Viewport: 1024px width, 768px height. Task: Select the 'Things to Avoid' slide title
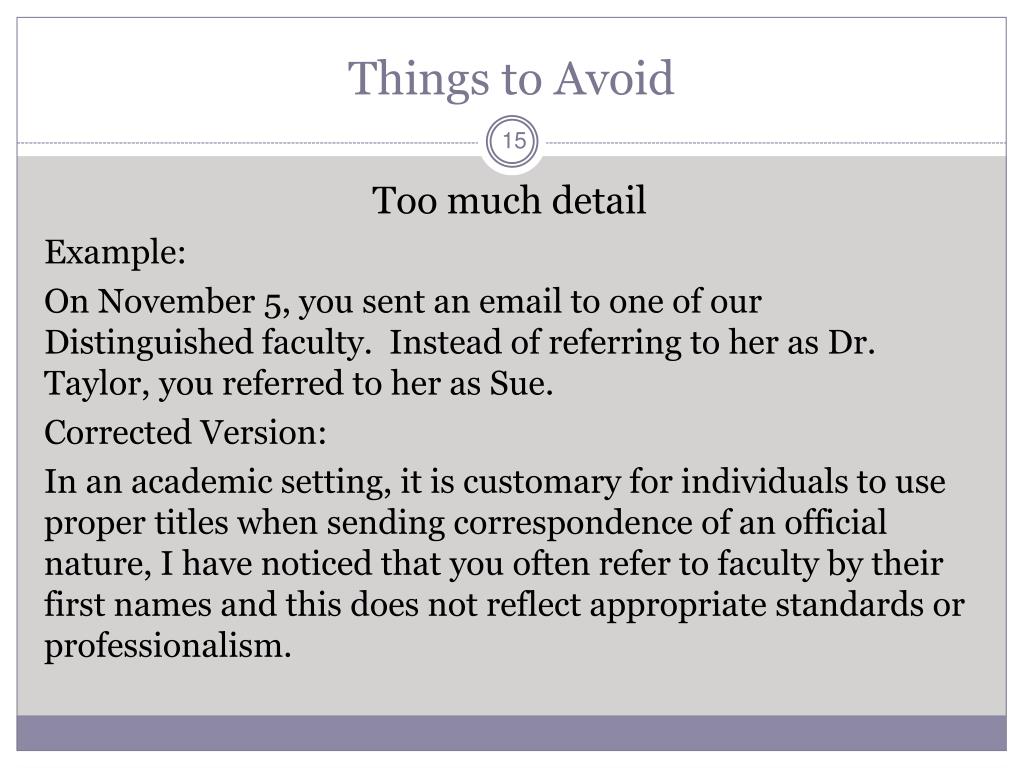[x=510, y=78]
